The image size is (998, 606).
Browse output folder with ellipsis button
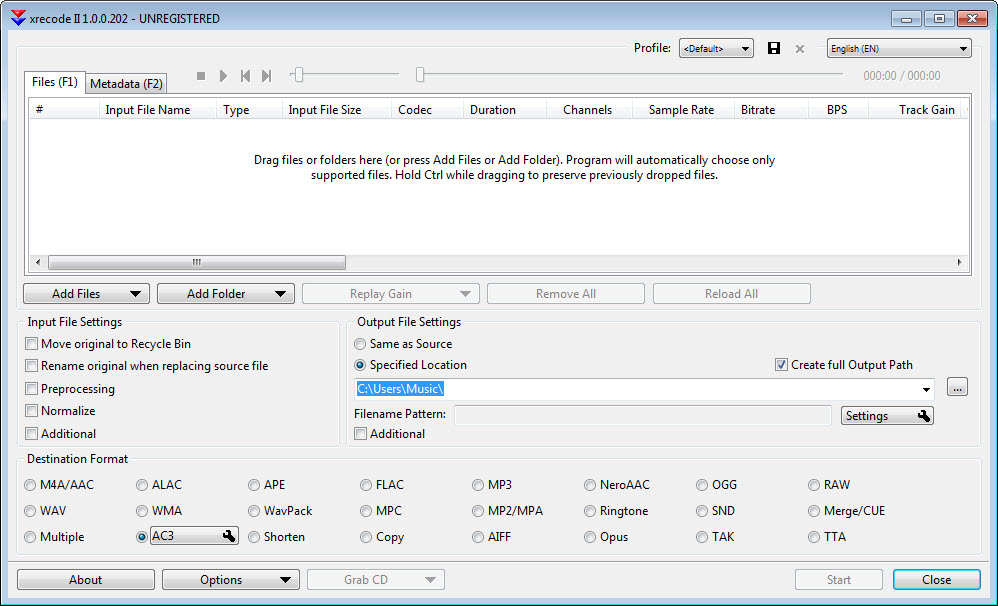coord(957,387)
